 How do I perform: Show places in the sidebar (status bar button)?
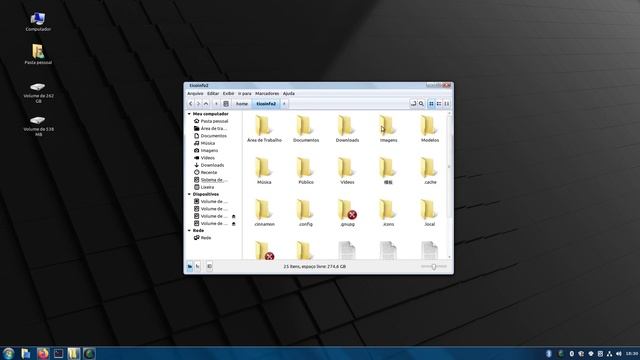pos(190,267)
